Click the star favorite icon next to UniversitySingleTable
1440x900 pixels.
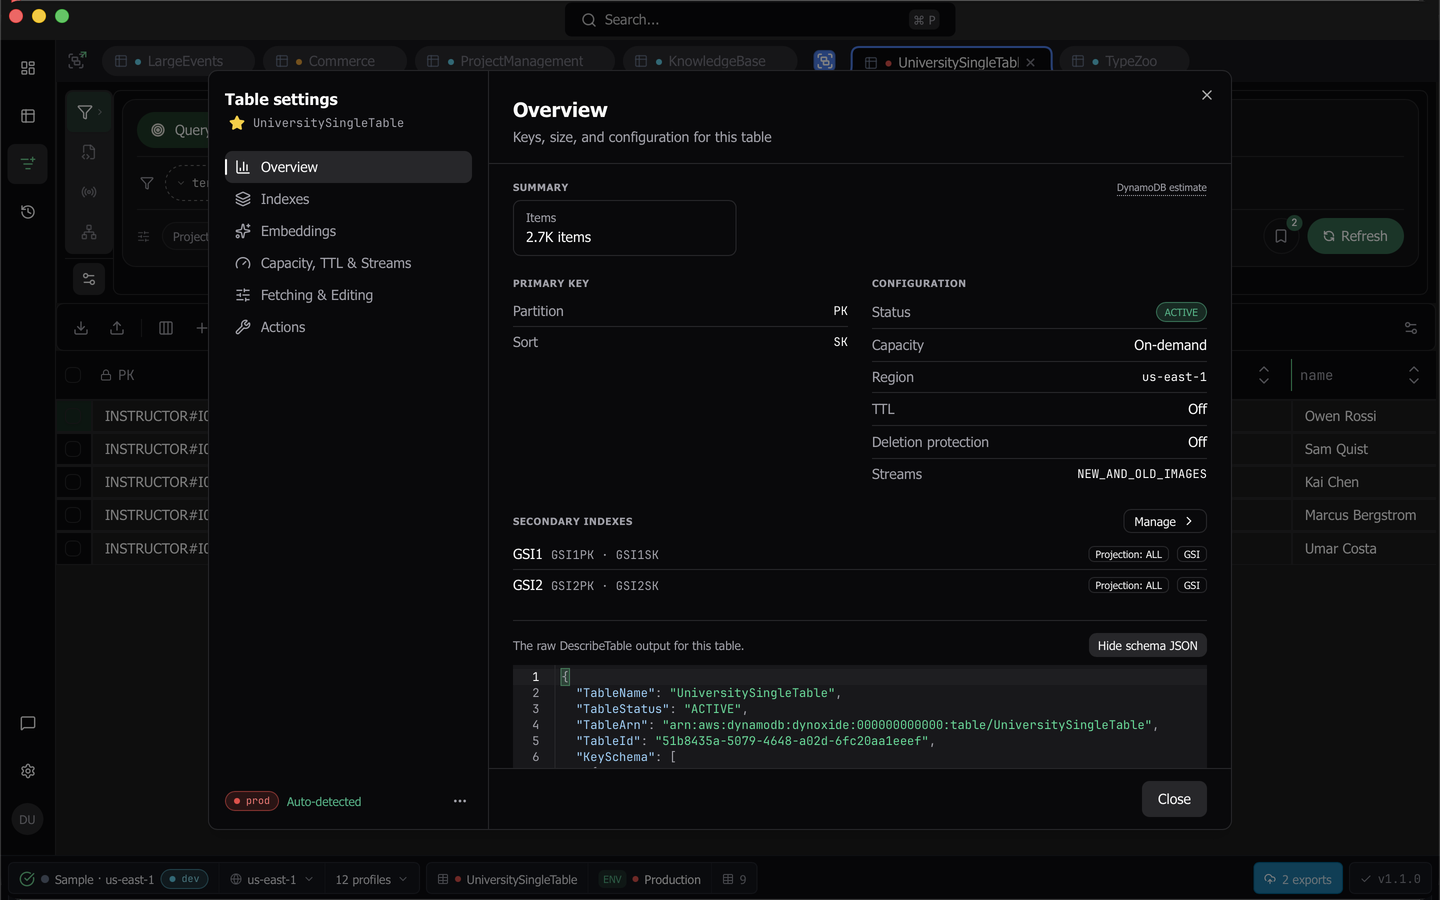(x=237, y=123)
